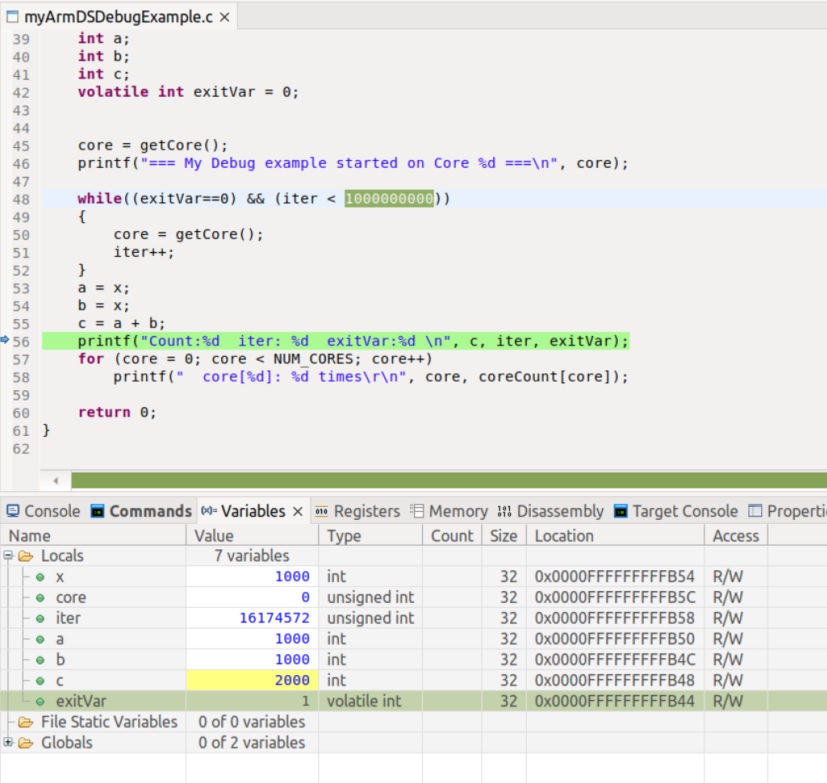Click the Registers tab icon
The height and width of the screenshot is (783, 827).
point(321,511)
